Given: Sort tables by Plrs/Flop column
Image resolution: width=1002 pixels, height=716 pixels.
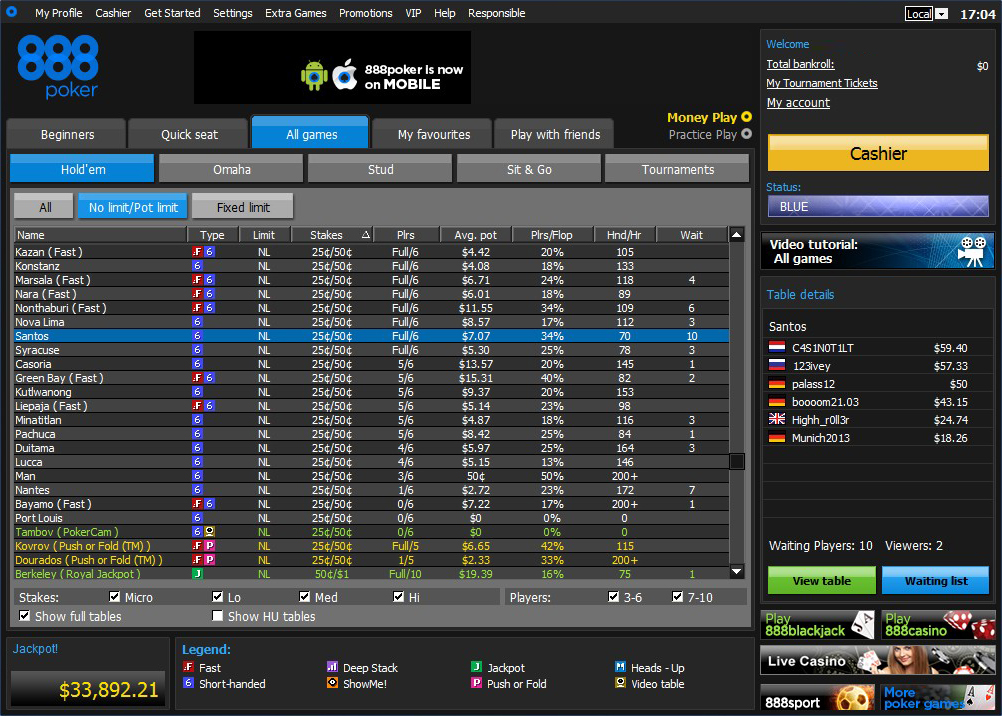Looking at the screenshot, I should (552, 235).
